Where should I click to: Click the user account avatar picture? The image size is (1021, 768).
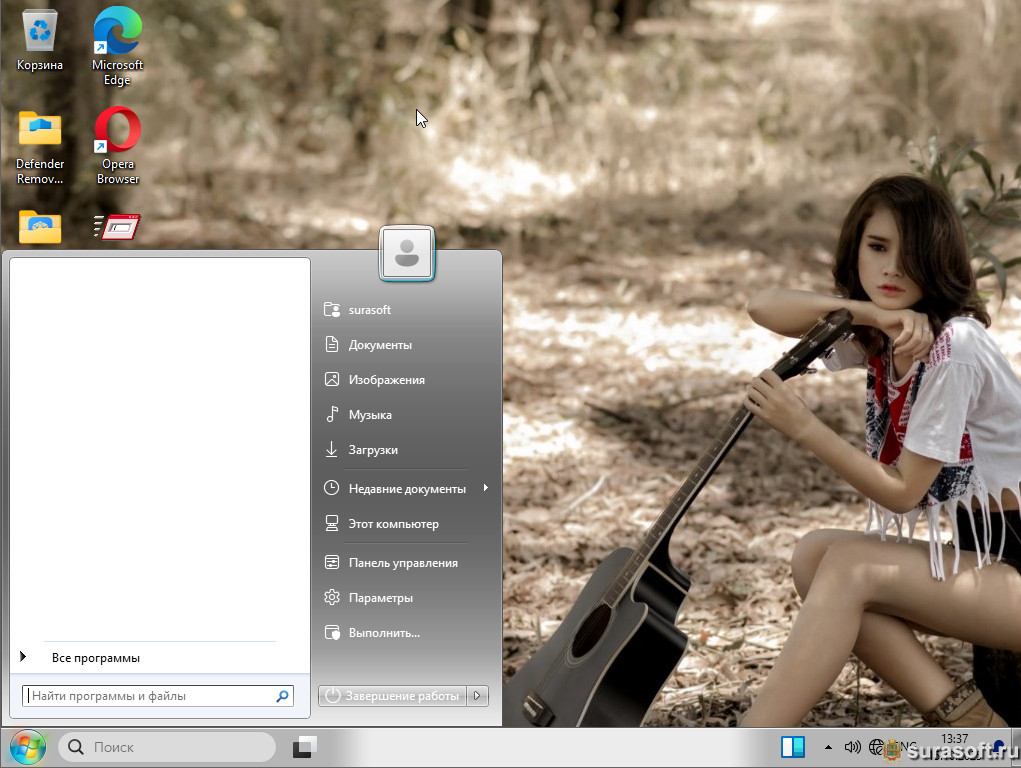coord(406,253)
